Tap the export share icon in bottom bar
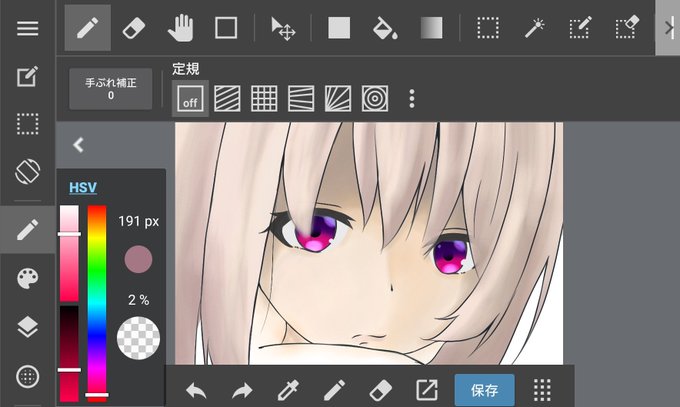 click(x=427, y=390)
